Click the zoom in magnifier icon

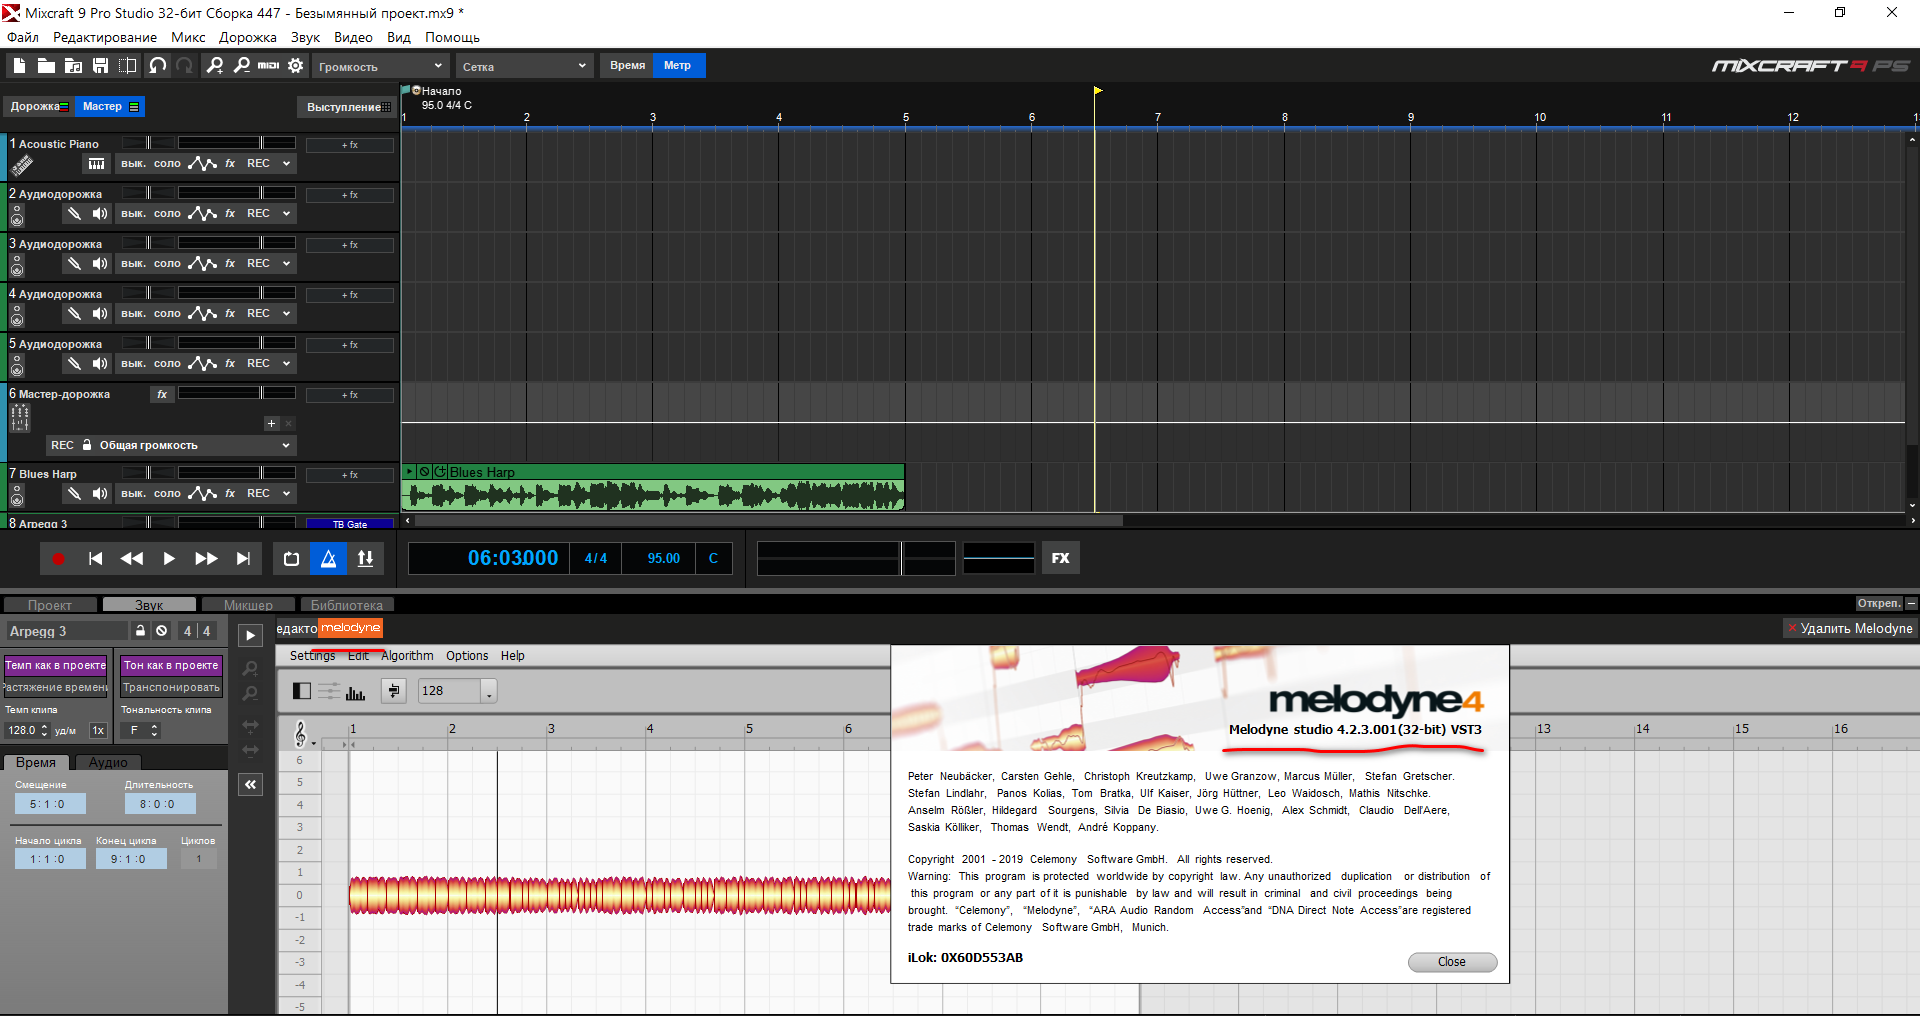click(214, 66)
